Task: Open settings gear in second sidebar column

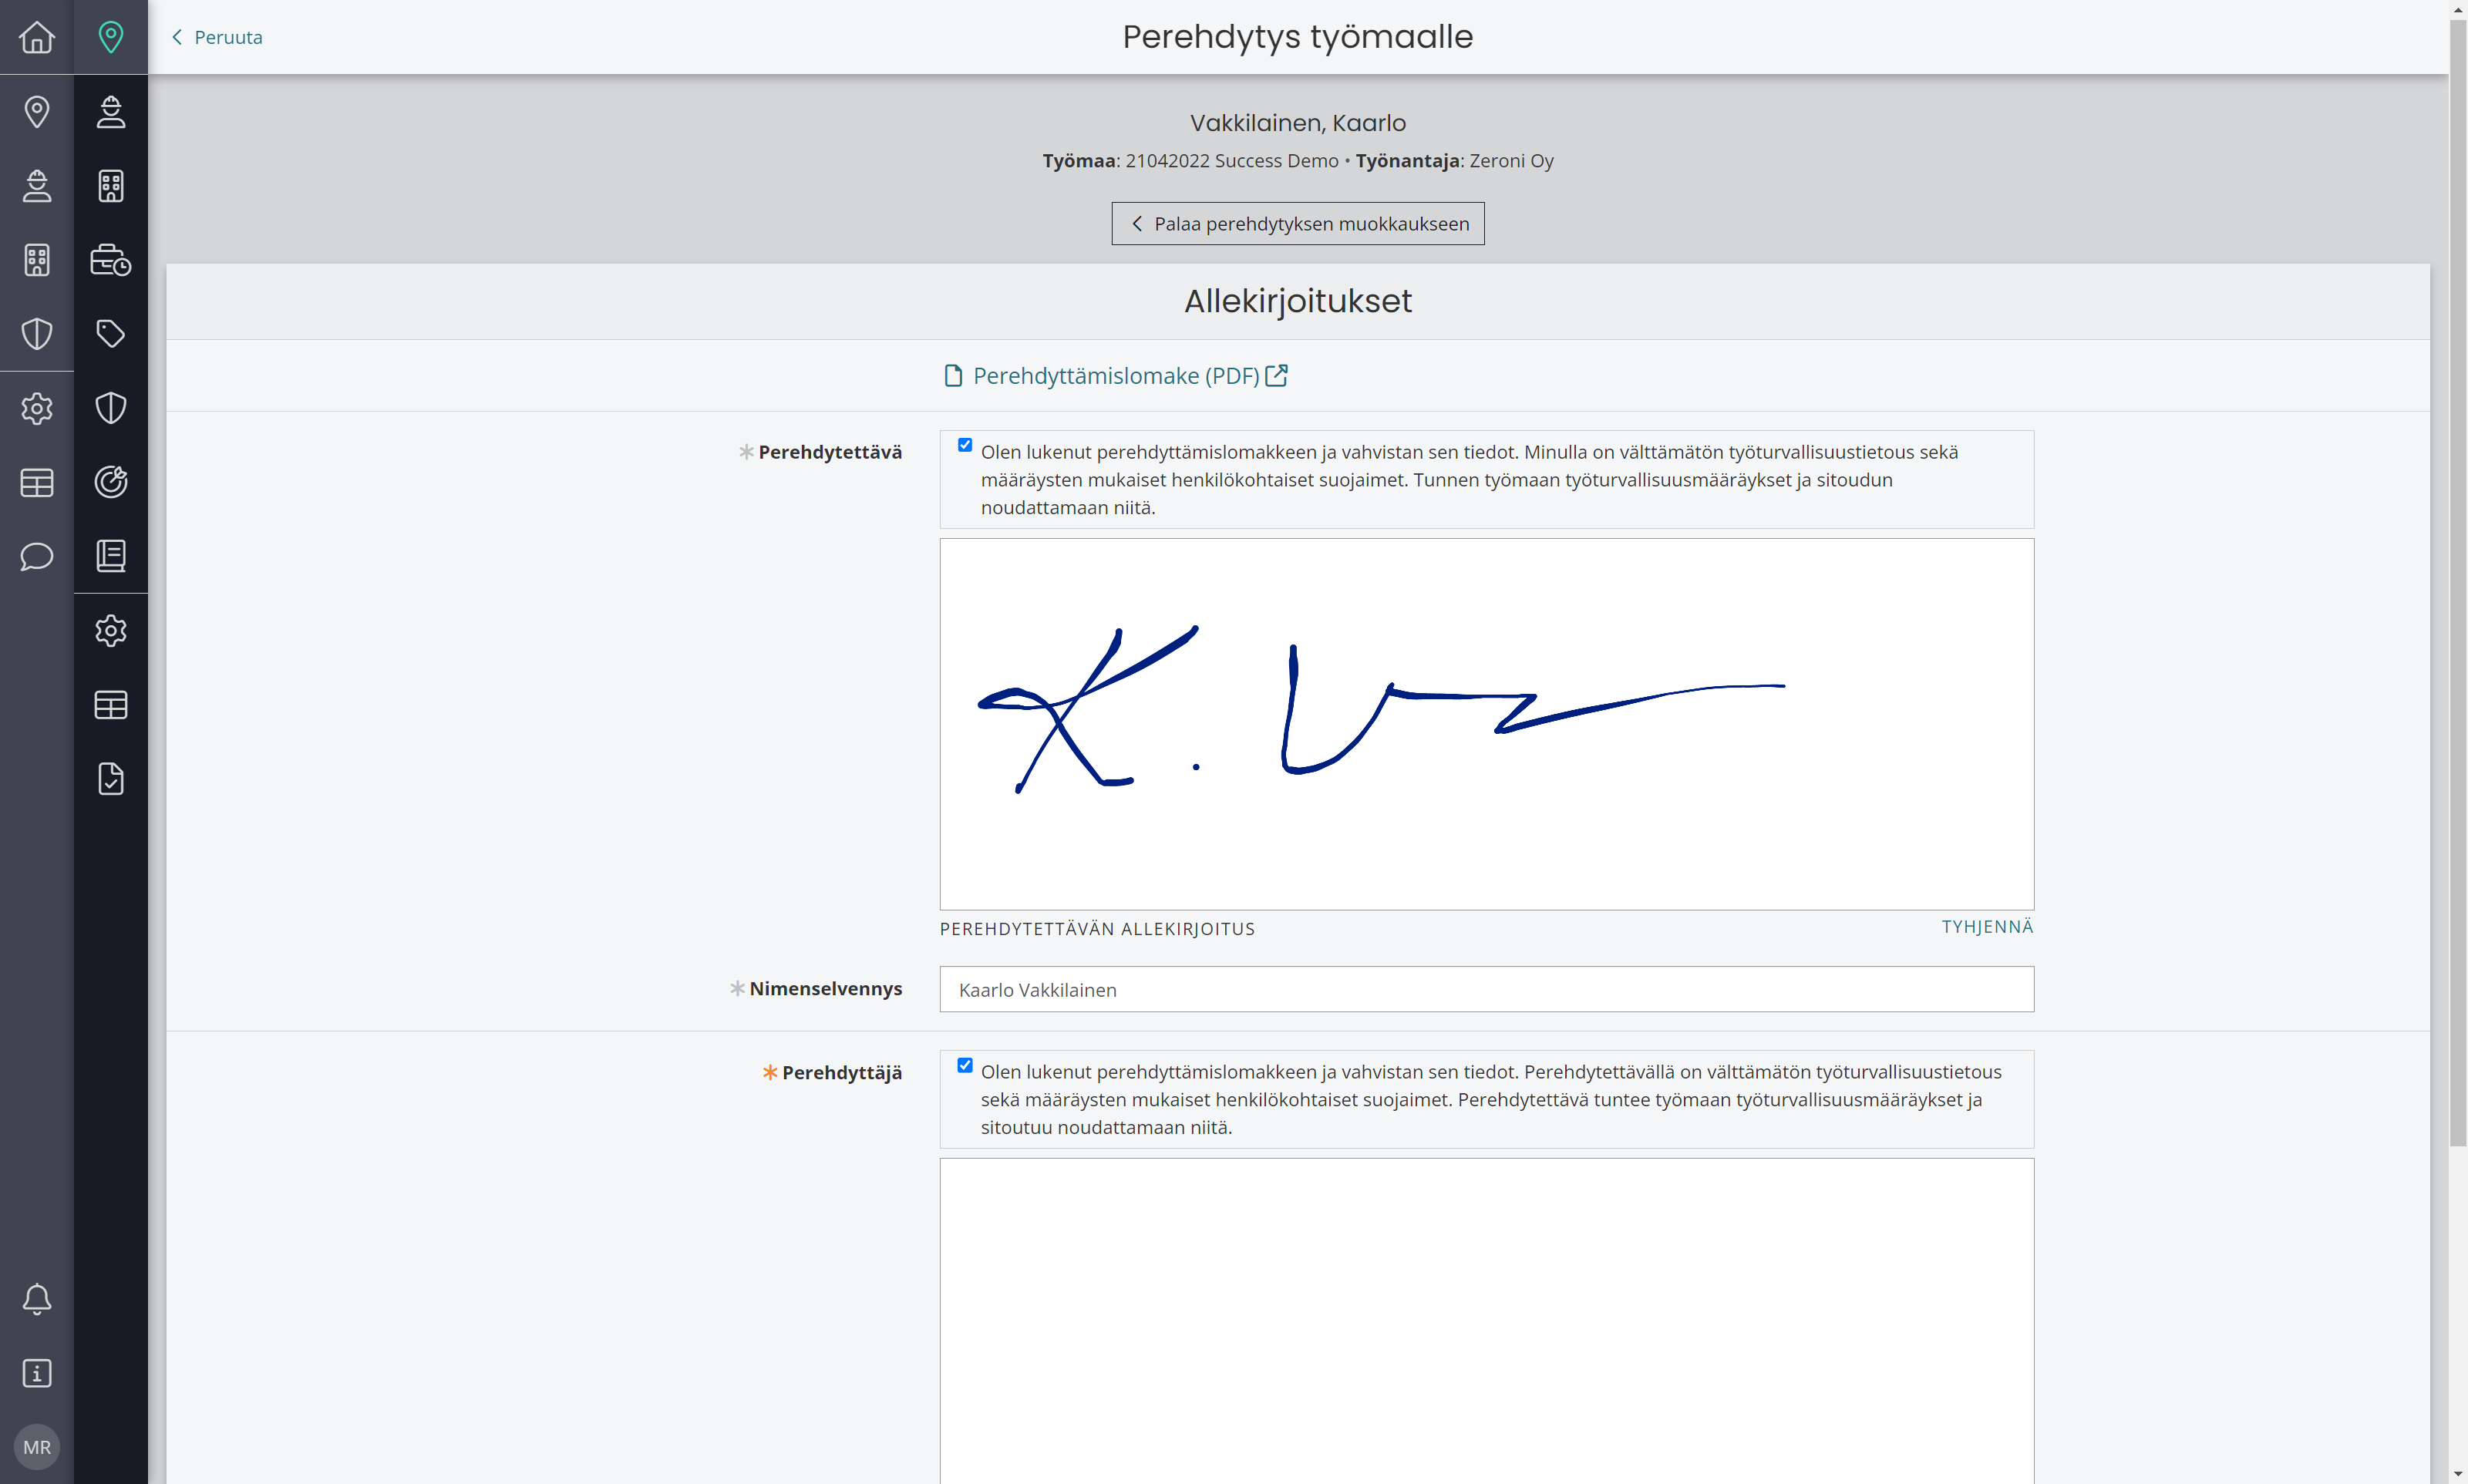Action: (x=111, y=630)
